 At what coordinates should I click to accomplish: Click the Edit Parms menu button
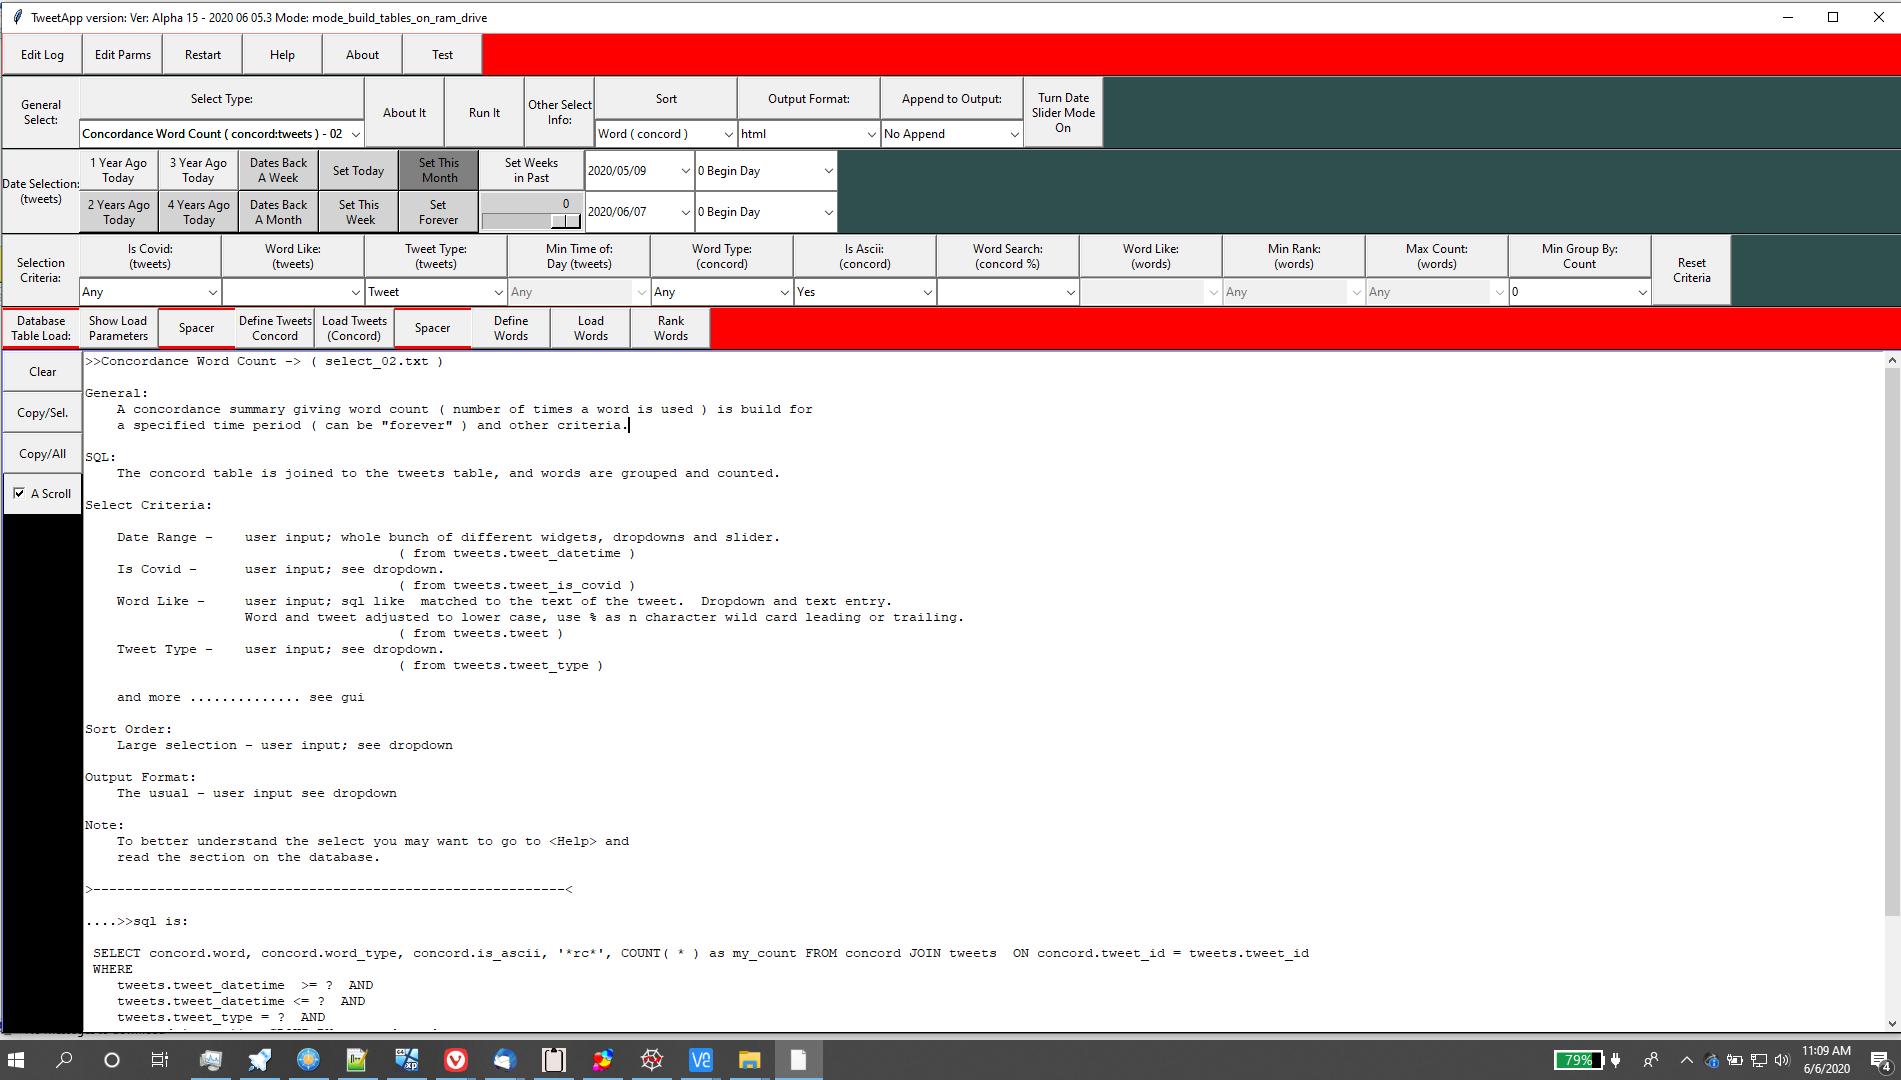click(122, 55)
